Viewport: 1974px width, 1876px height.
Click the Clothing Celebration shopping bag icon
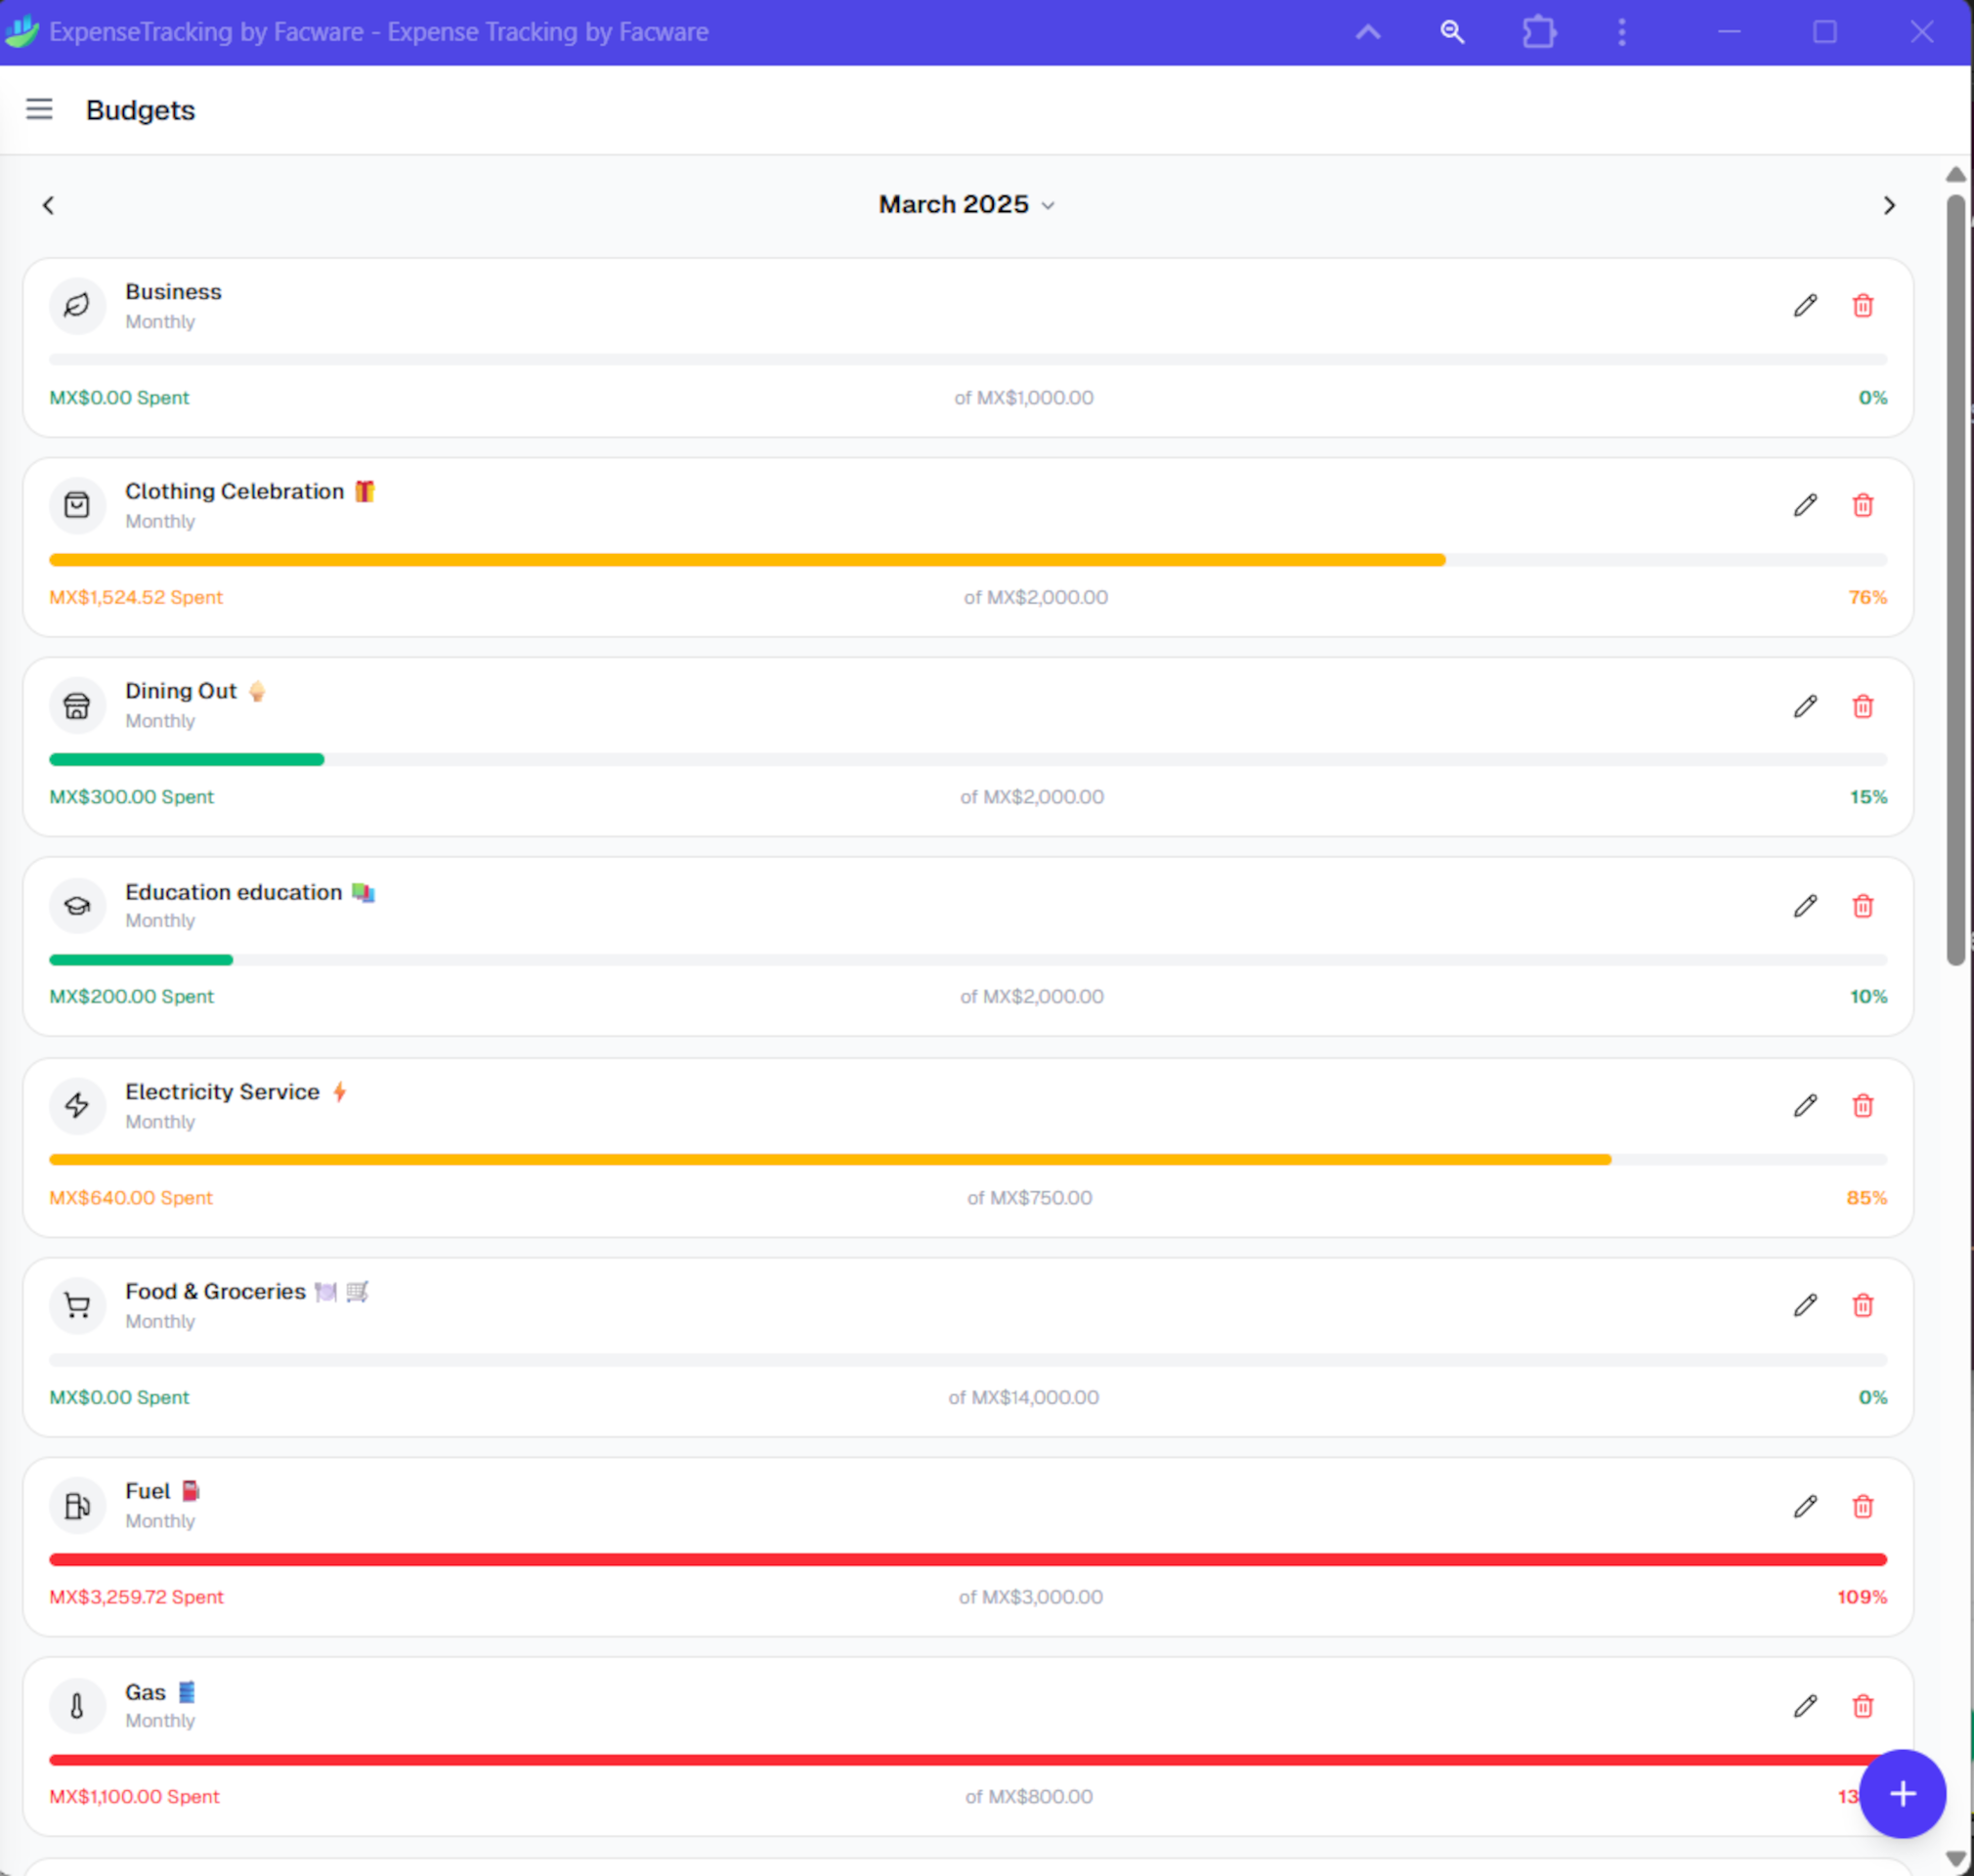tap(77, 505)
